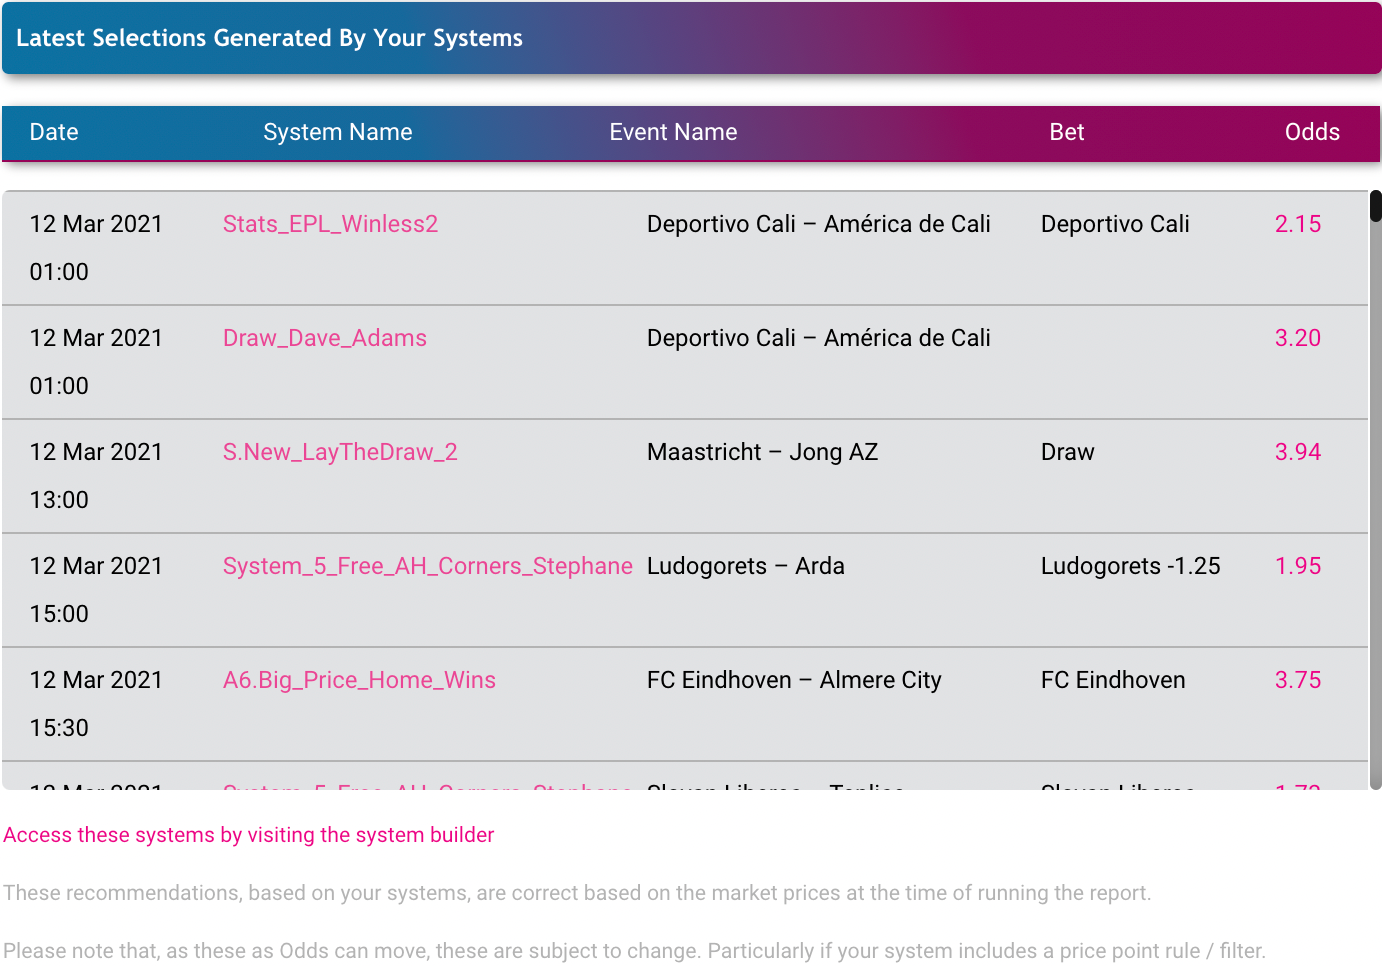Select Deportivo Cali event in Draw_Dave_Adams row
This screenshot has width=1382, height=966.
click(819, 338)
